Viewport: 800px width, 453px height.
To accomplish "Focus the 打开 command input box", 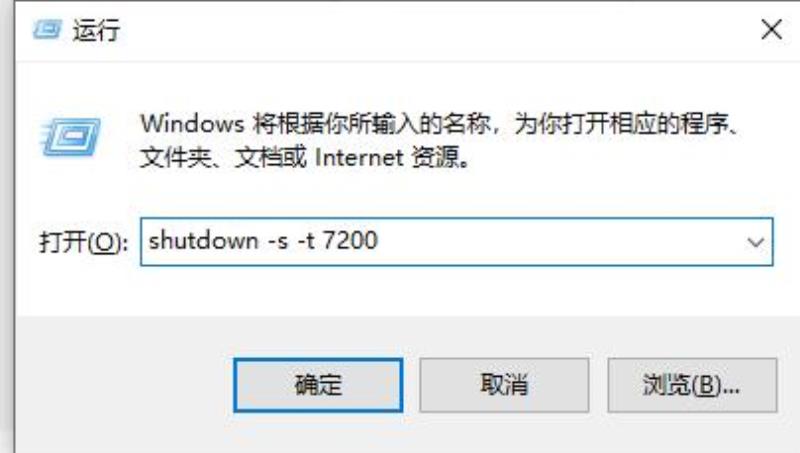I will pyautogui.click(x=457, y=242).
